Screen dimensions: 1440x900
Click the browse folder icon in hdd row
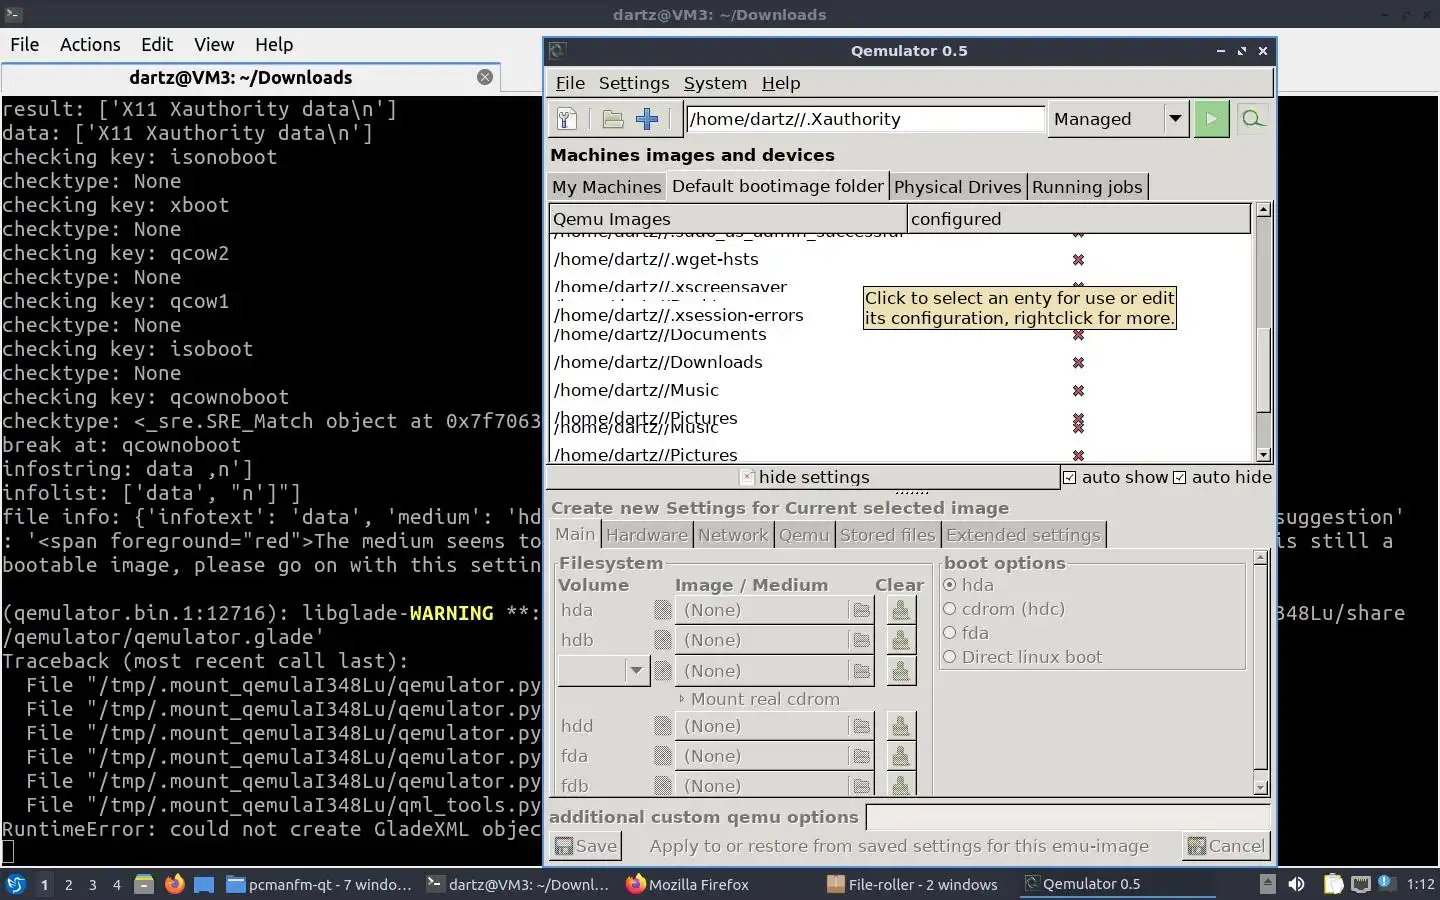861,726
